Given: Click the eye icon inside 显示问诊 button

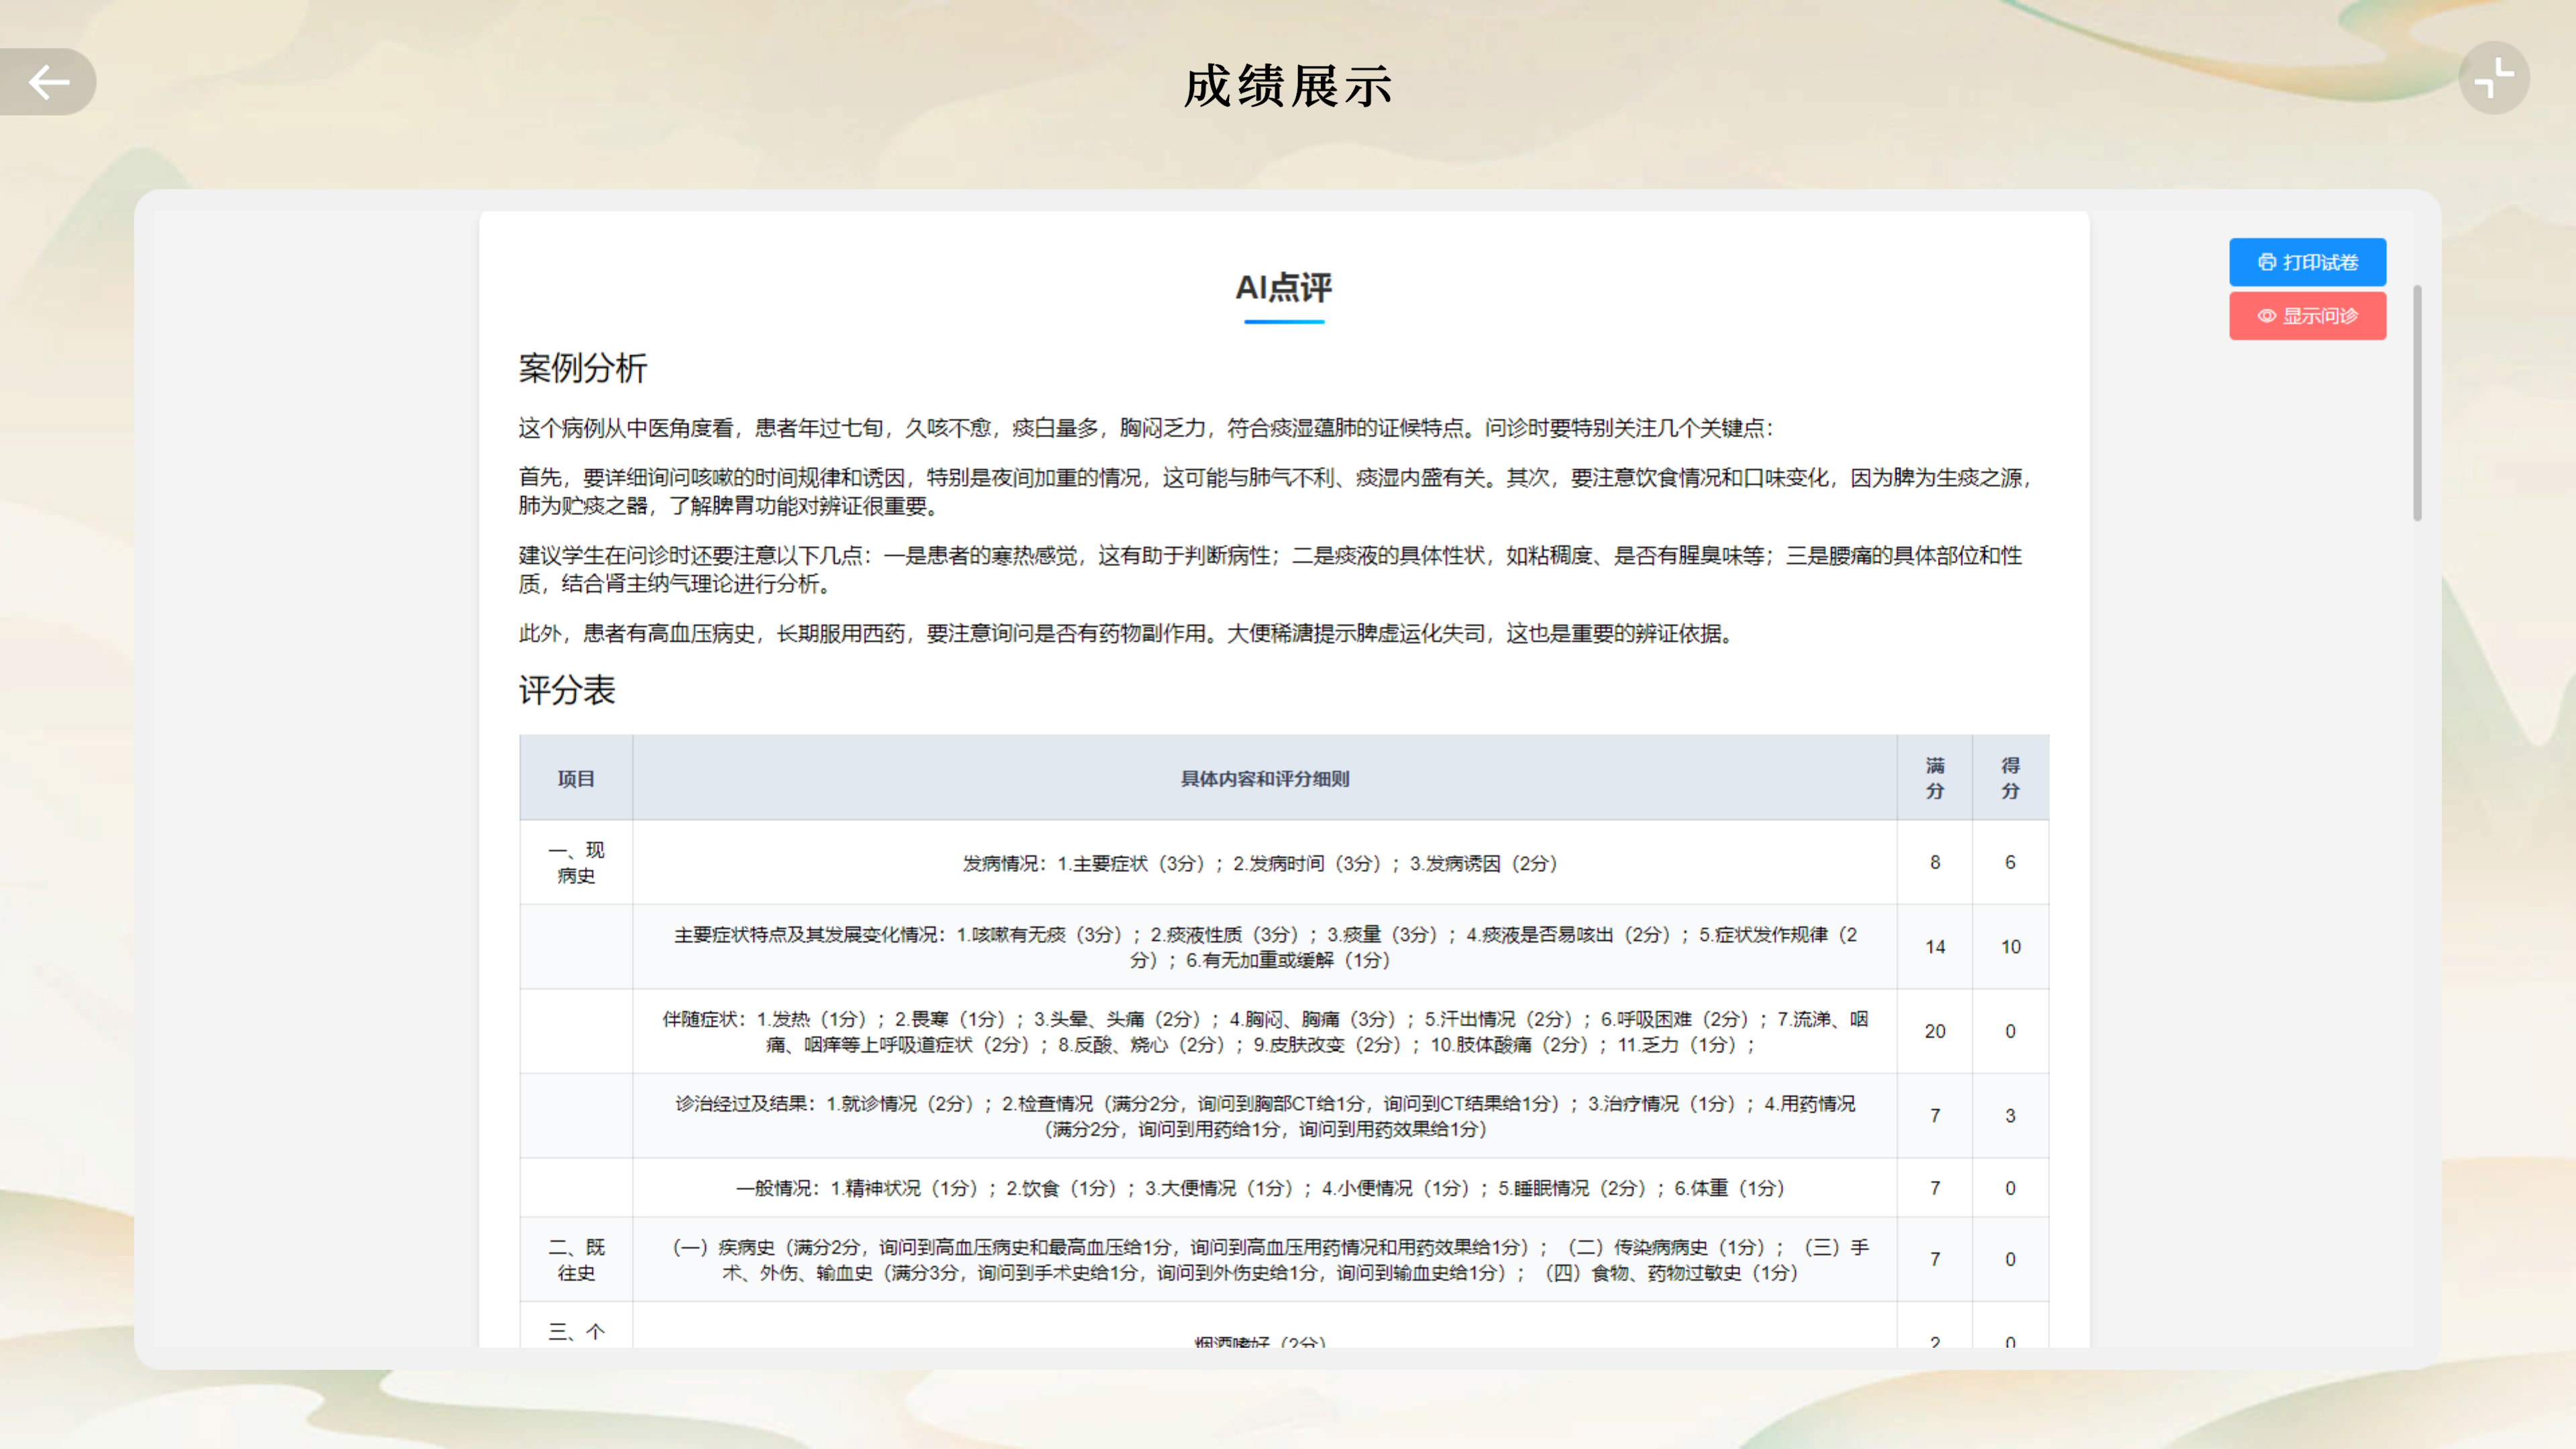Looking at the screenshot, I should pyautogui.click(x=2266, y=316).
